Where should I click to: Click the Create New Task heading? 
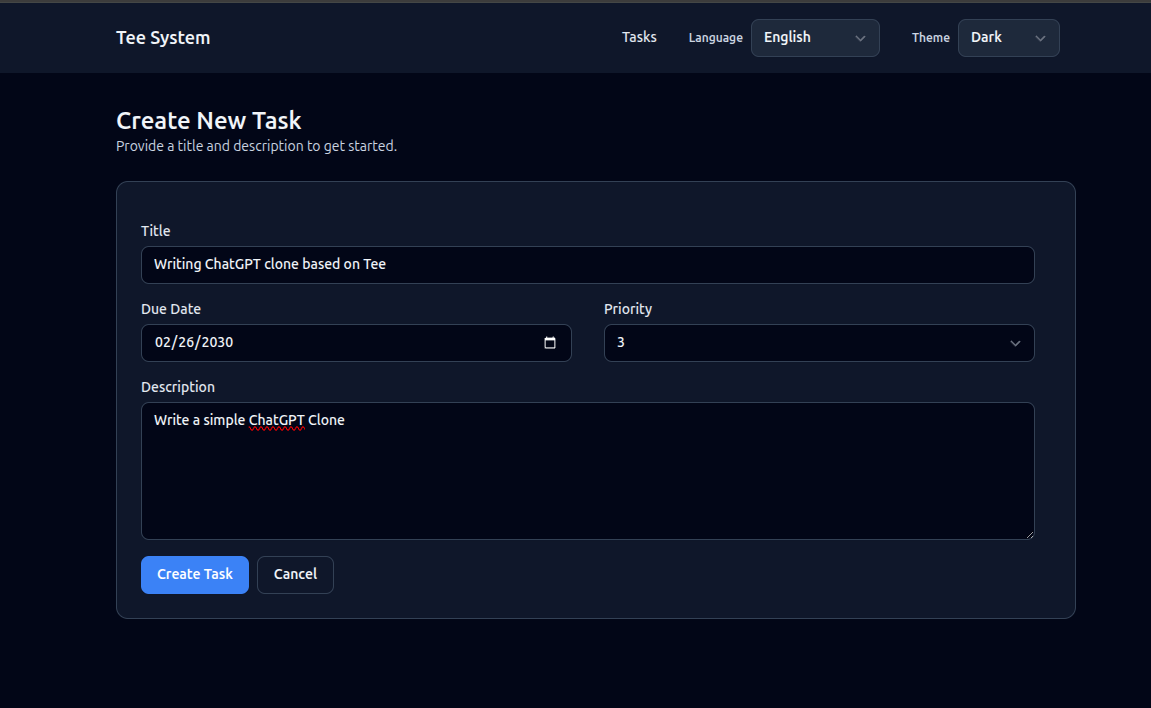point(208,120)
